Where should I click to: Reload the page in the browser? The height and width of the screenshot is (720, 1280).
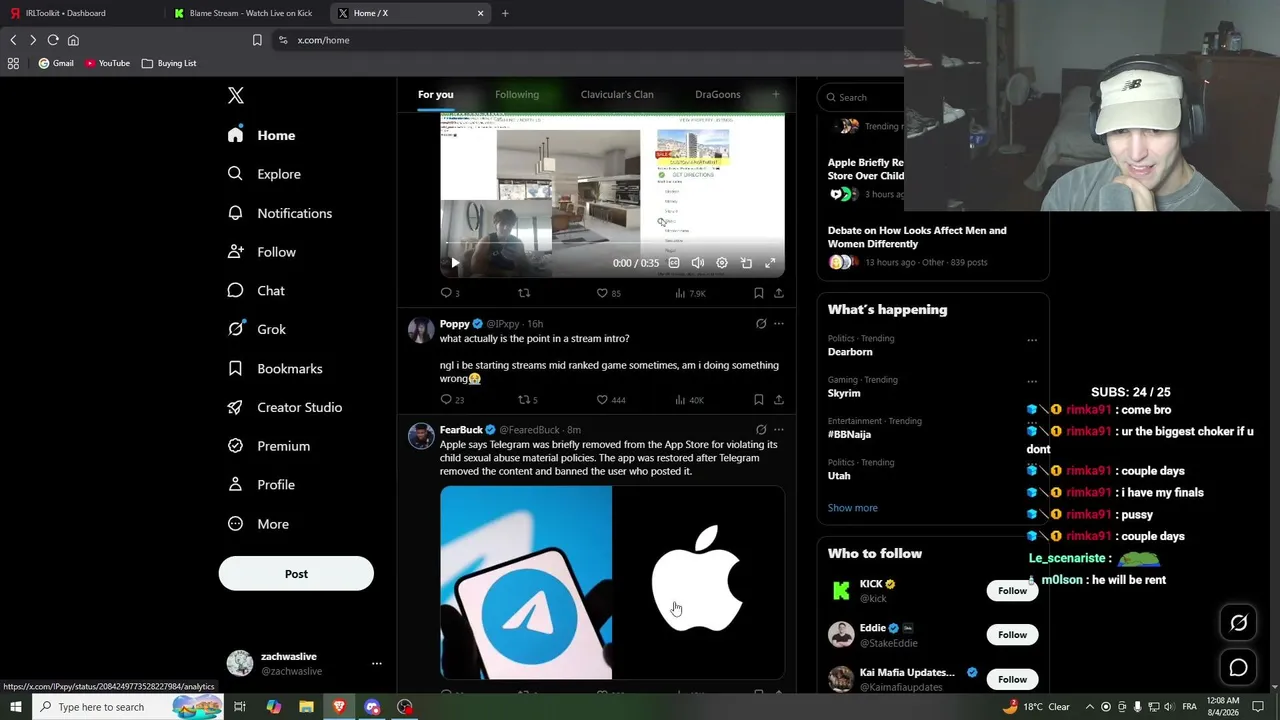(53, 40)
